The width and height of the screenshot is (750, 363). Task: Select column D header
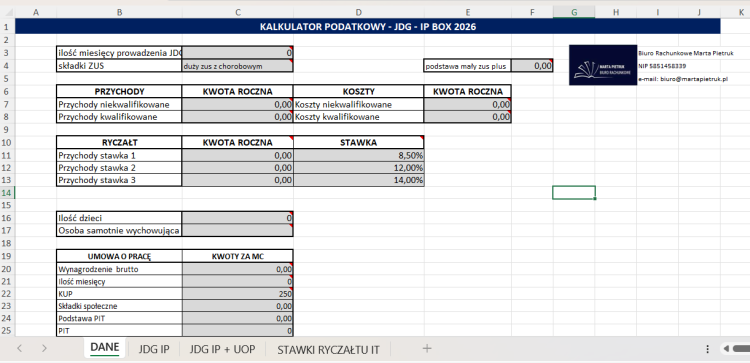tap(359, 12)
